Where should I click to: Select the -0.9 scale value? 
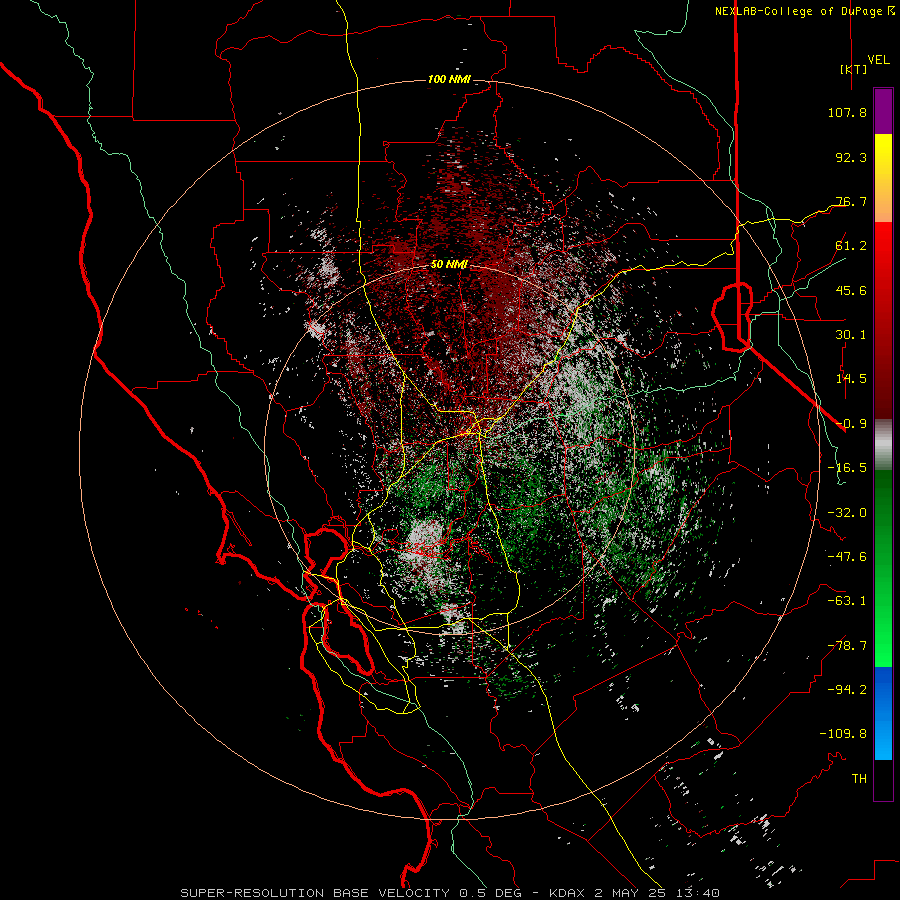click(x=851, y=424)
